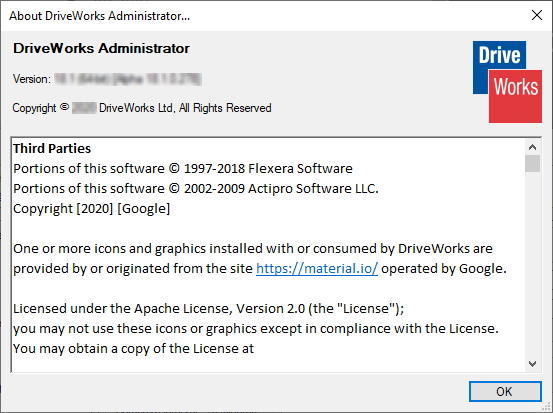Click the scrollbar up arrow in license box

tap(532, 147)
